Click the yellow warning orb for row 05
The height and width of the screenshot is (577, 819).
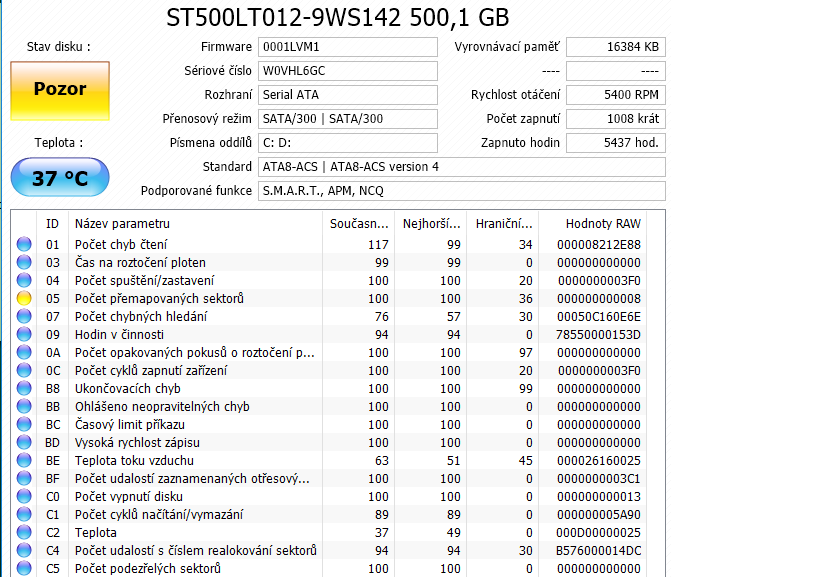pyautogui.click(x=24, y=298)
